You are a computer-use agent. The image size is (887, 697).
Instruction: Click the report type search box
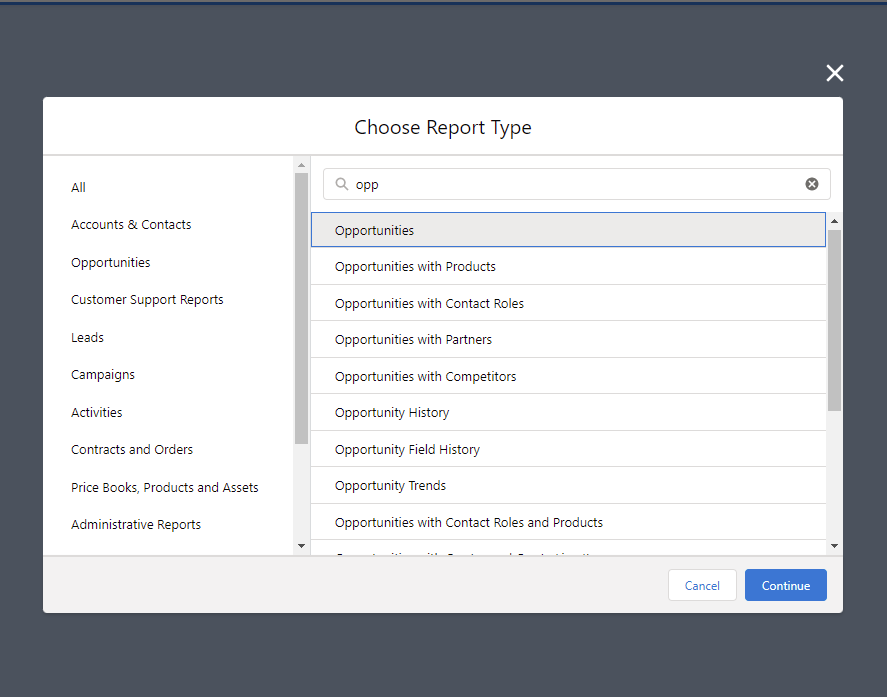pos(575,184)
